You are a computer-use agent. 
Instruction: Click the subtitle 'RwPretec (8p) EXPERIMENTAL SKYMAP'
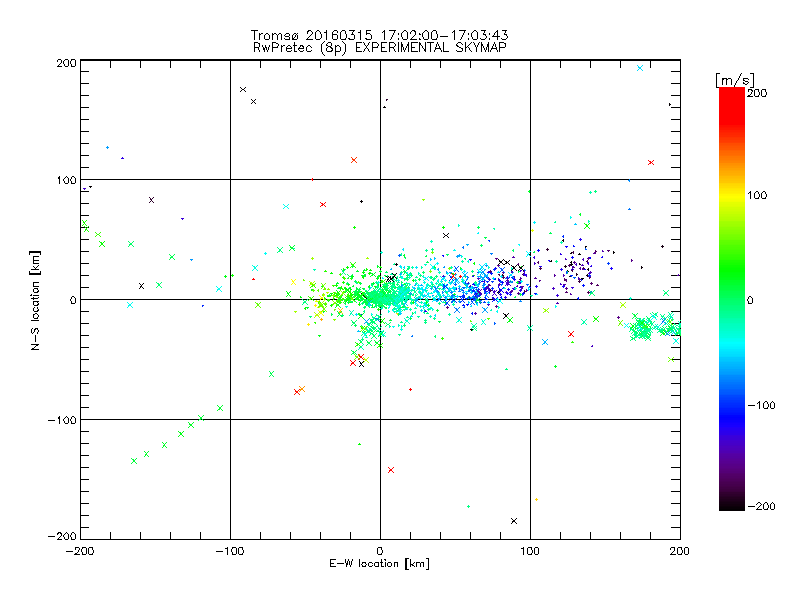pos(379,48)
